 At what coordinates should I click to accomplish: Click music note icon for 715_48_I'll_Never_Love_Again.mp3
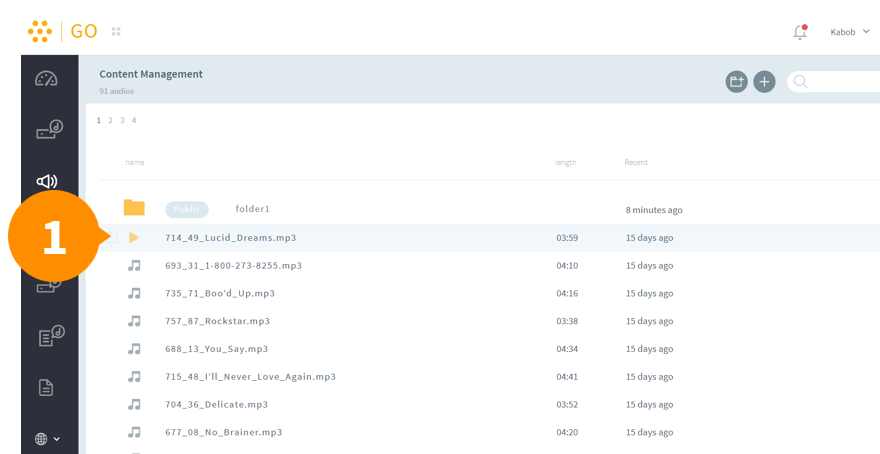click(134, 377)
